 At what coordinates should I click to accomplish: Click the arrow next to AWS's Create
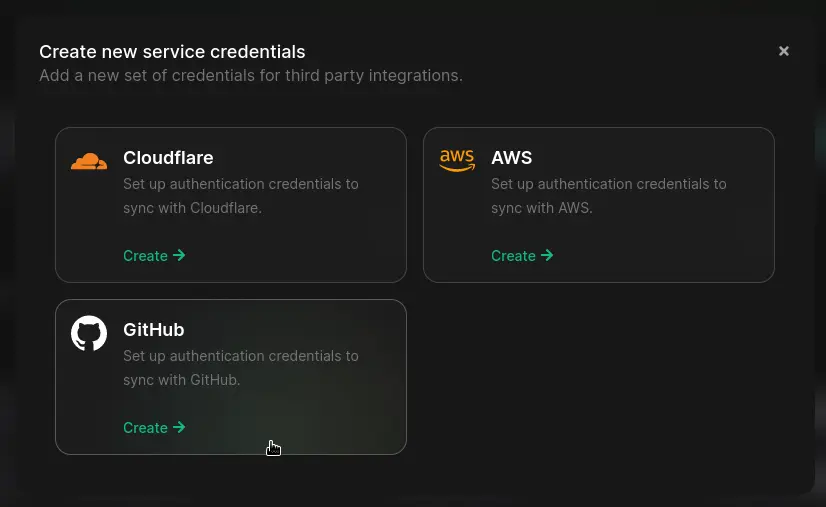(x=547, y=255)
